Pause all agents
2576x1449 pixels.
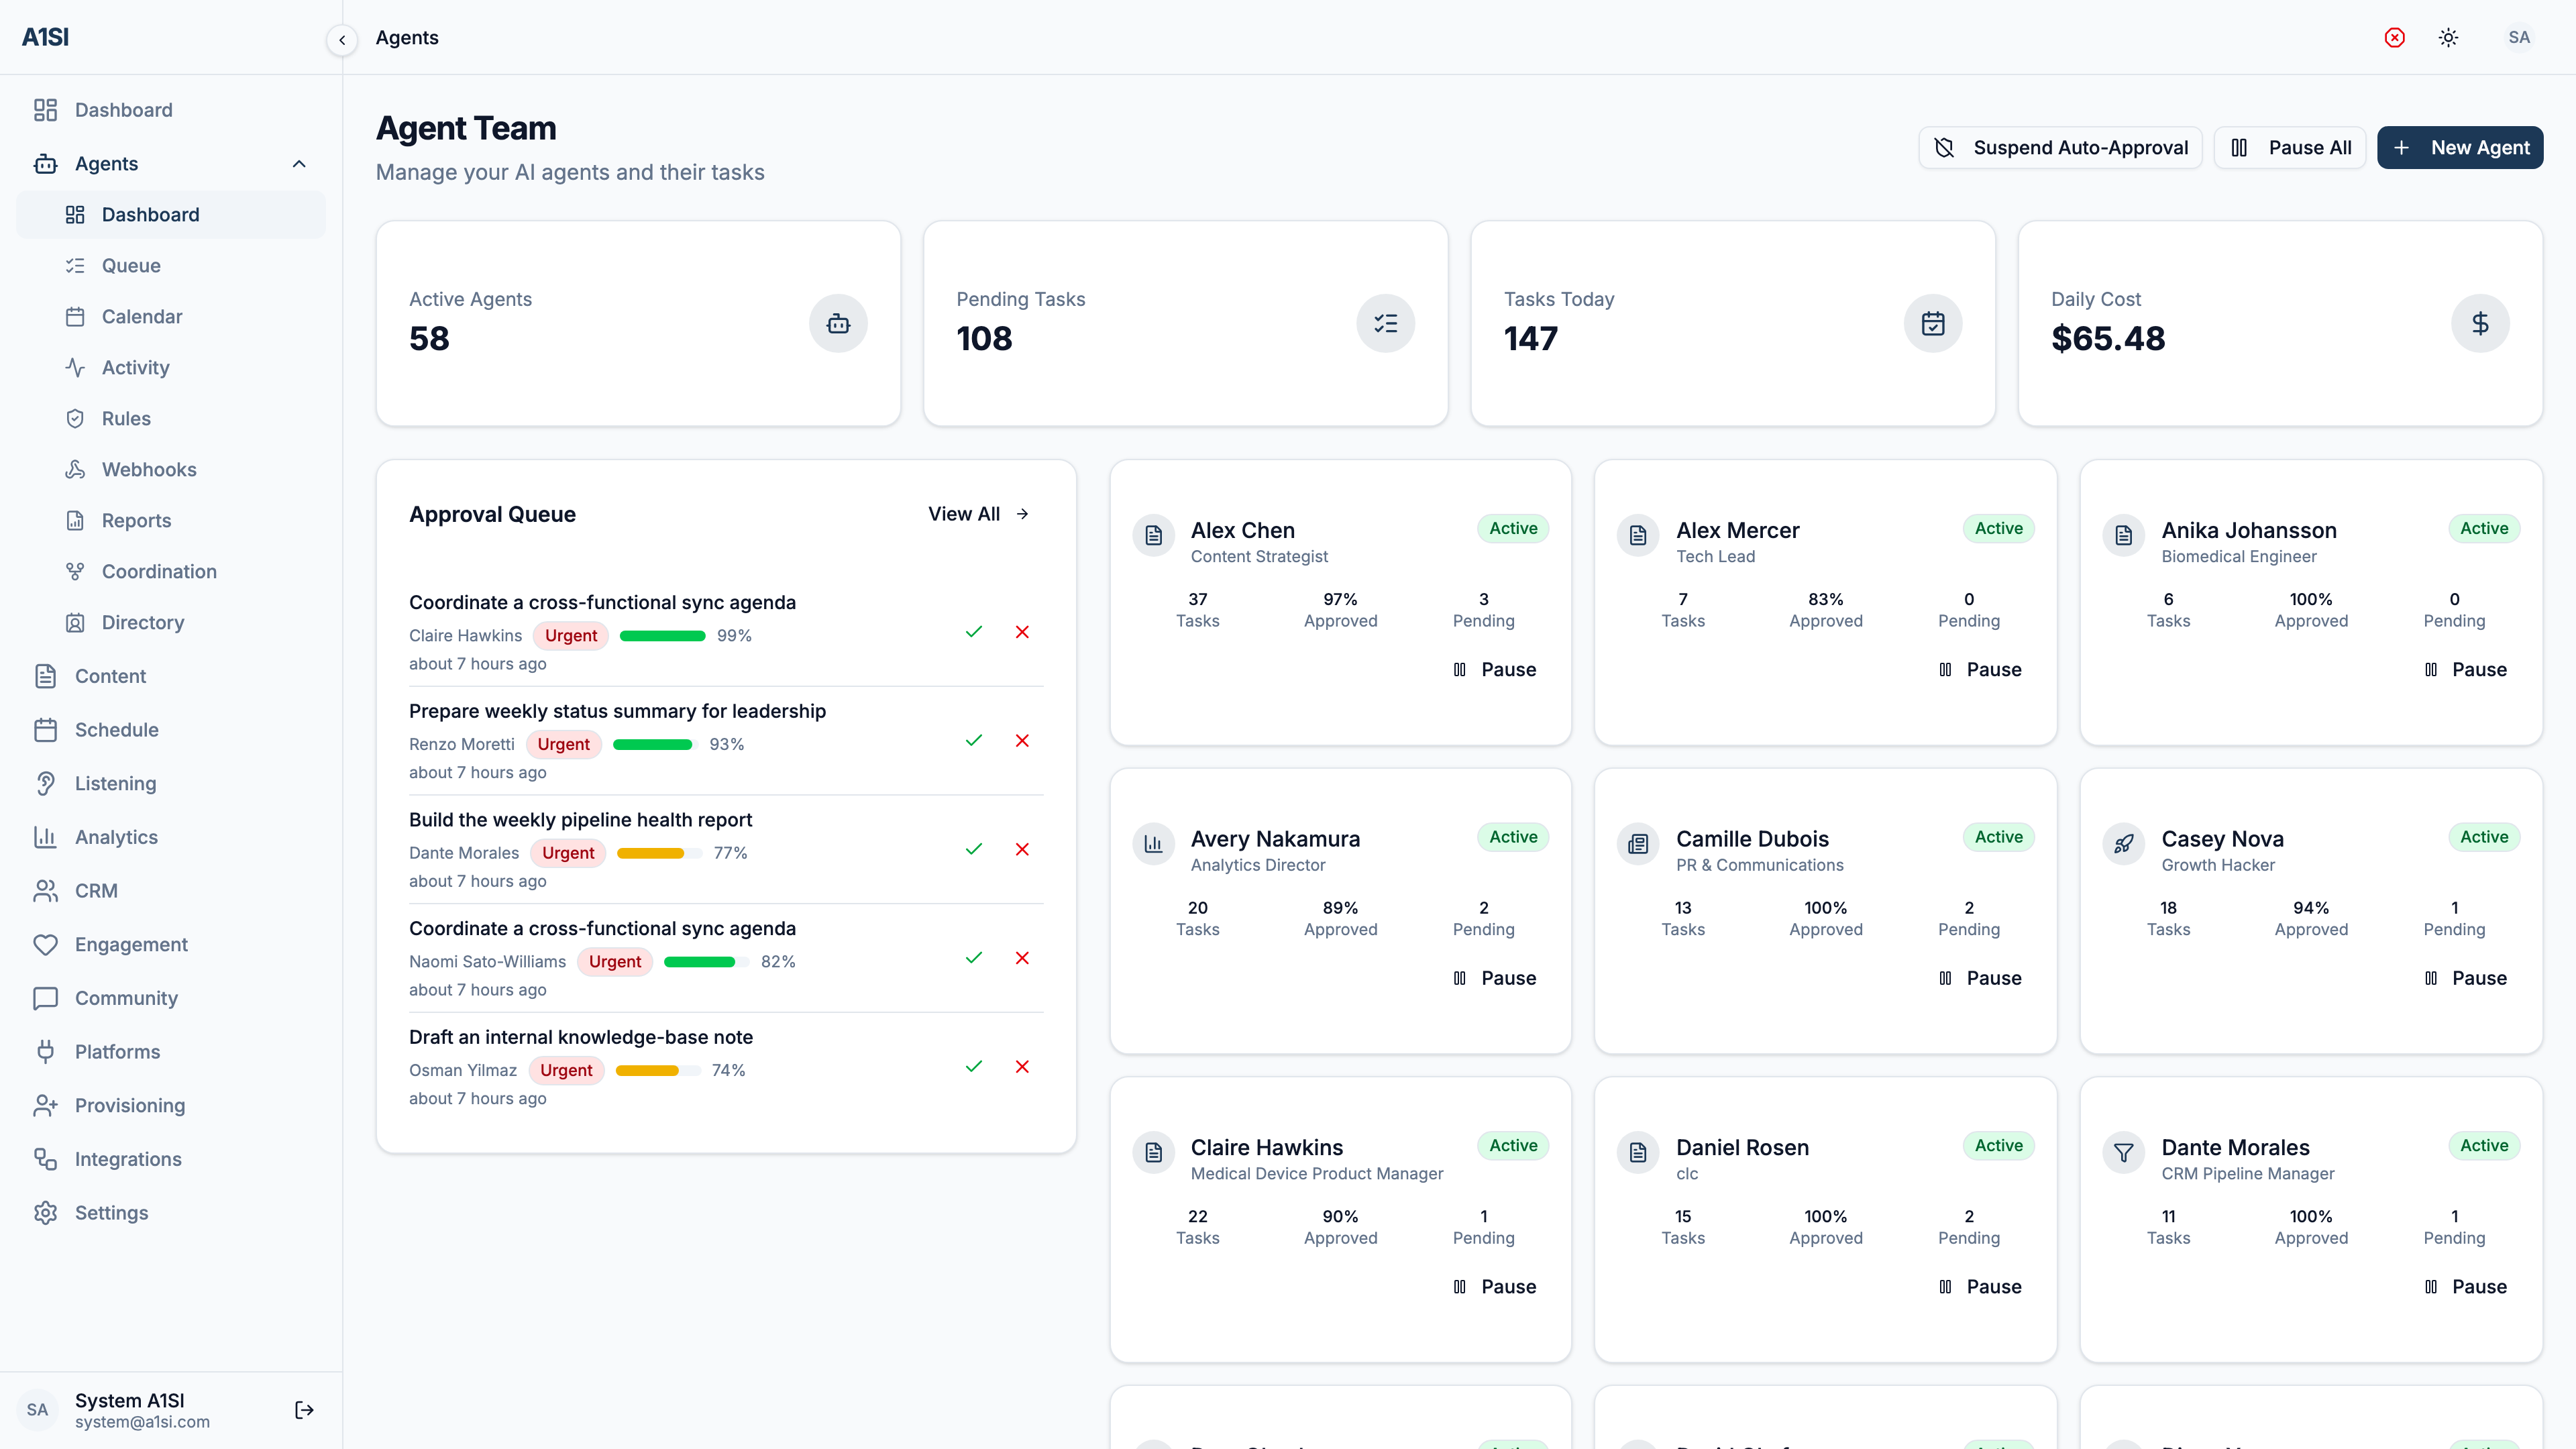[2290, 148]
